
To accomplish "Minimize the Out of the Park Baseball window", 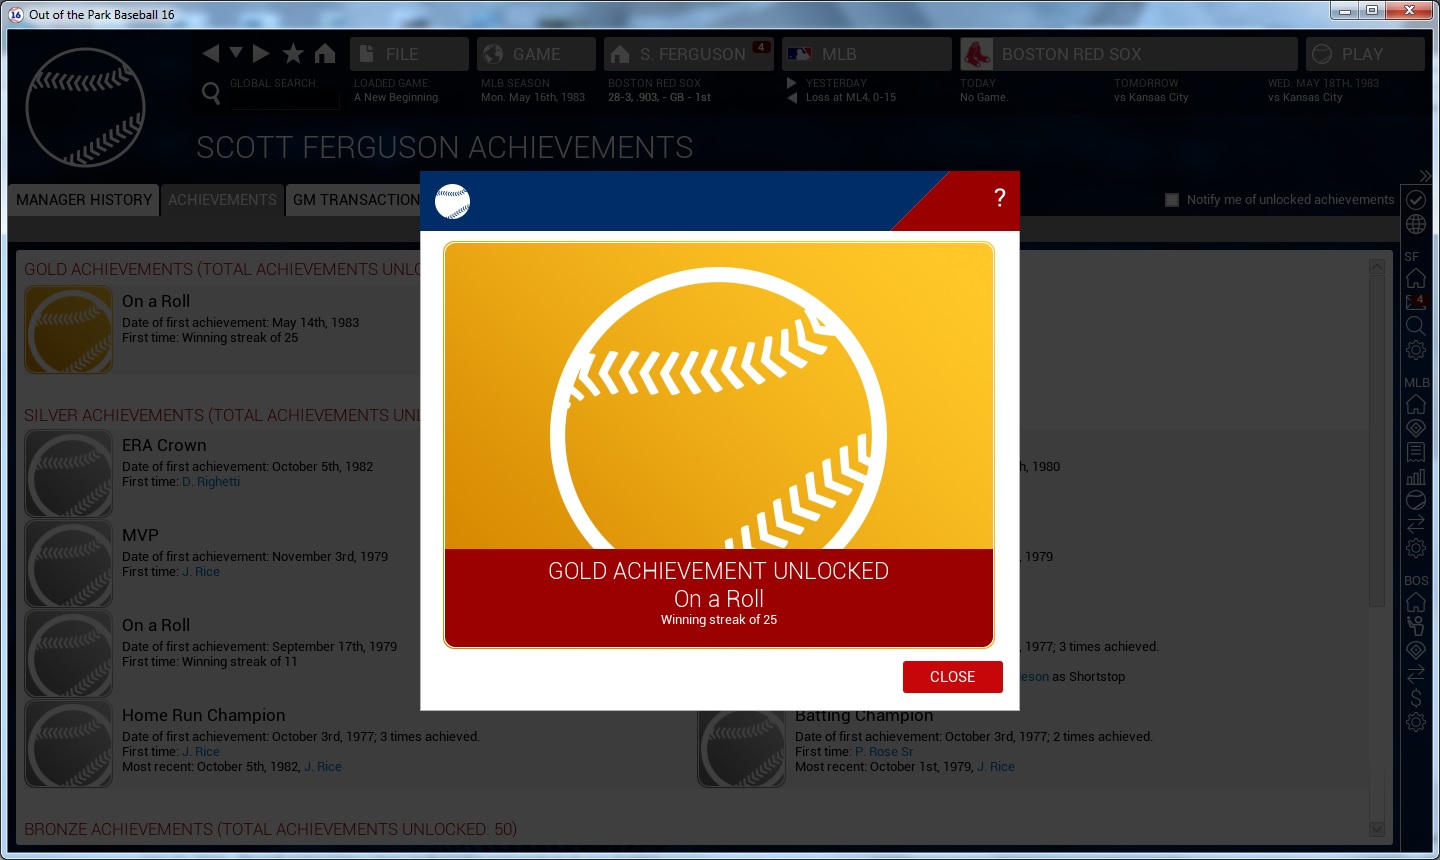I will coord(1345,11).
